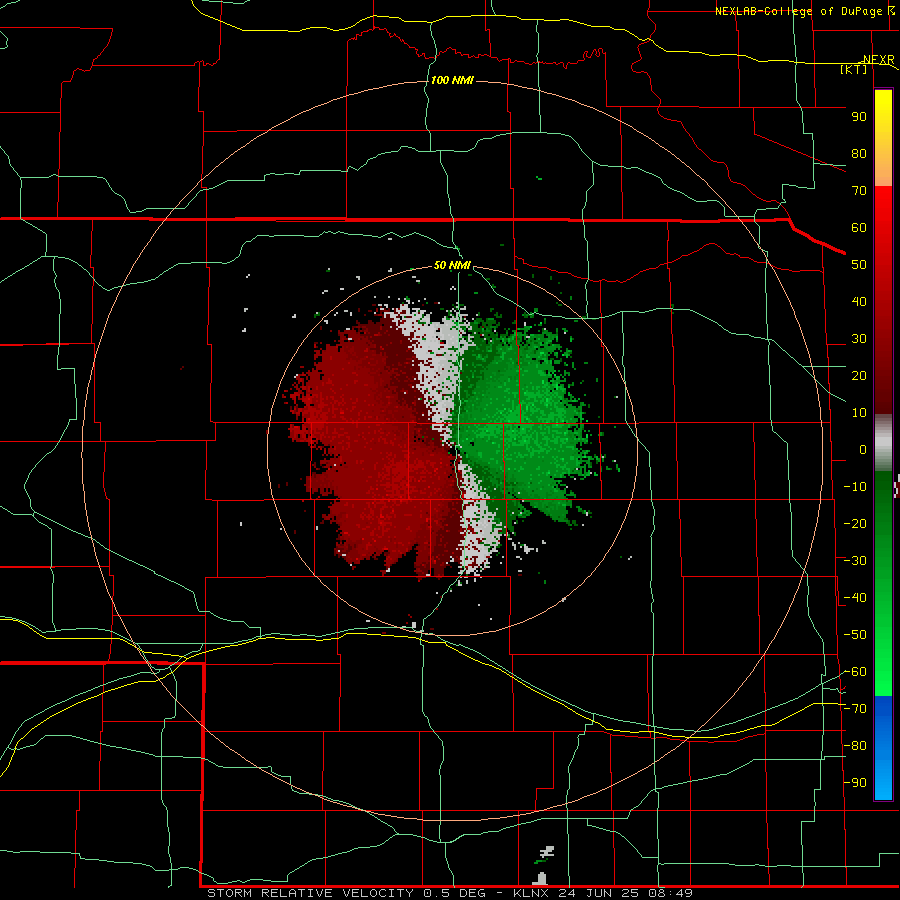900x900 pixels.
Task: Click the dark red band near 20 knots
Action: point(883,375)
